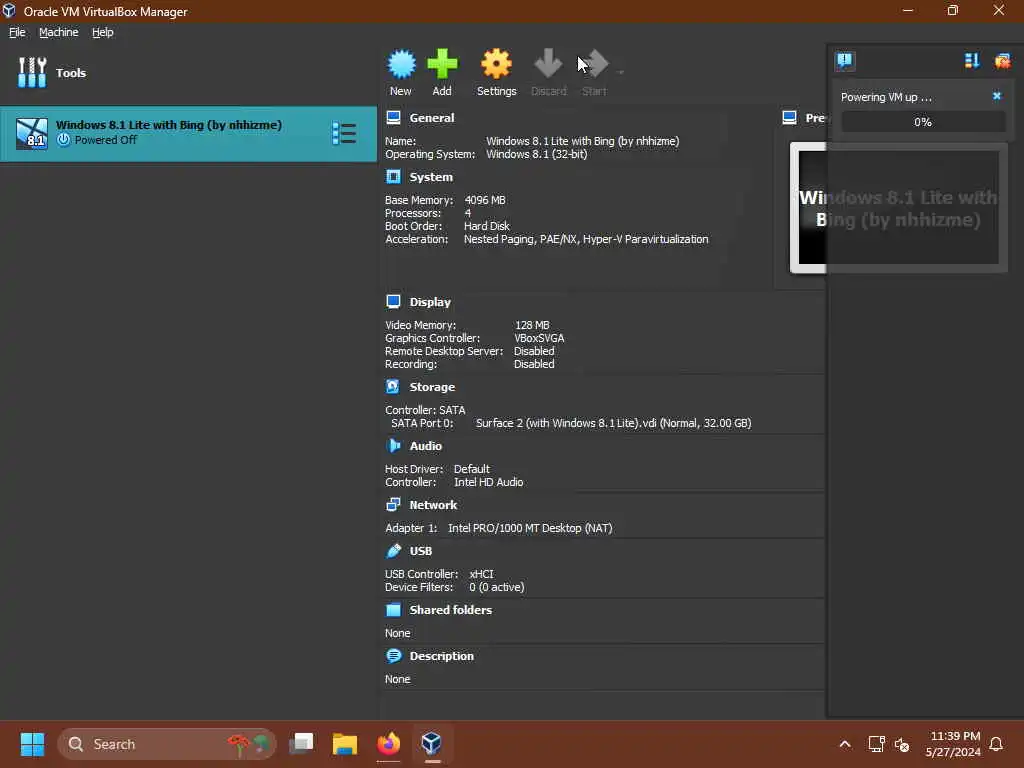Click the Shared folders heading link

(x=451, y=610)
